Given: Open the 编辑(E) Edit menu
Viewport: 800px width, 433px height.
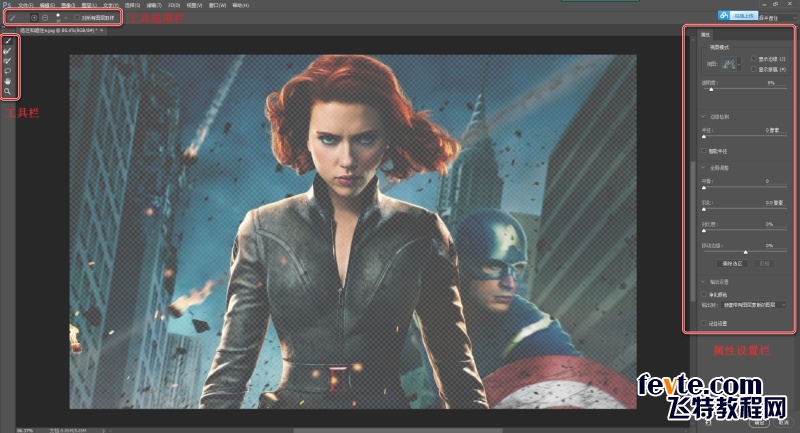Looking at the screenshot, I should (47, 5).
